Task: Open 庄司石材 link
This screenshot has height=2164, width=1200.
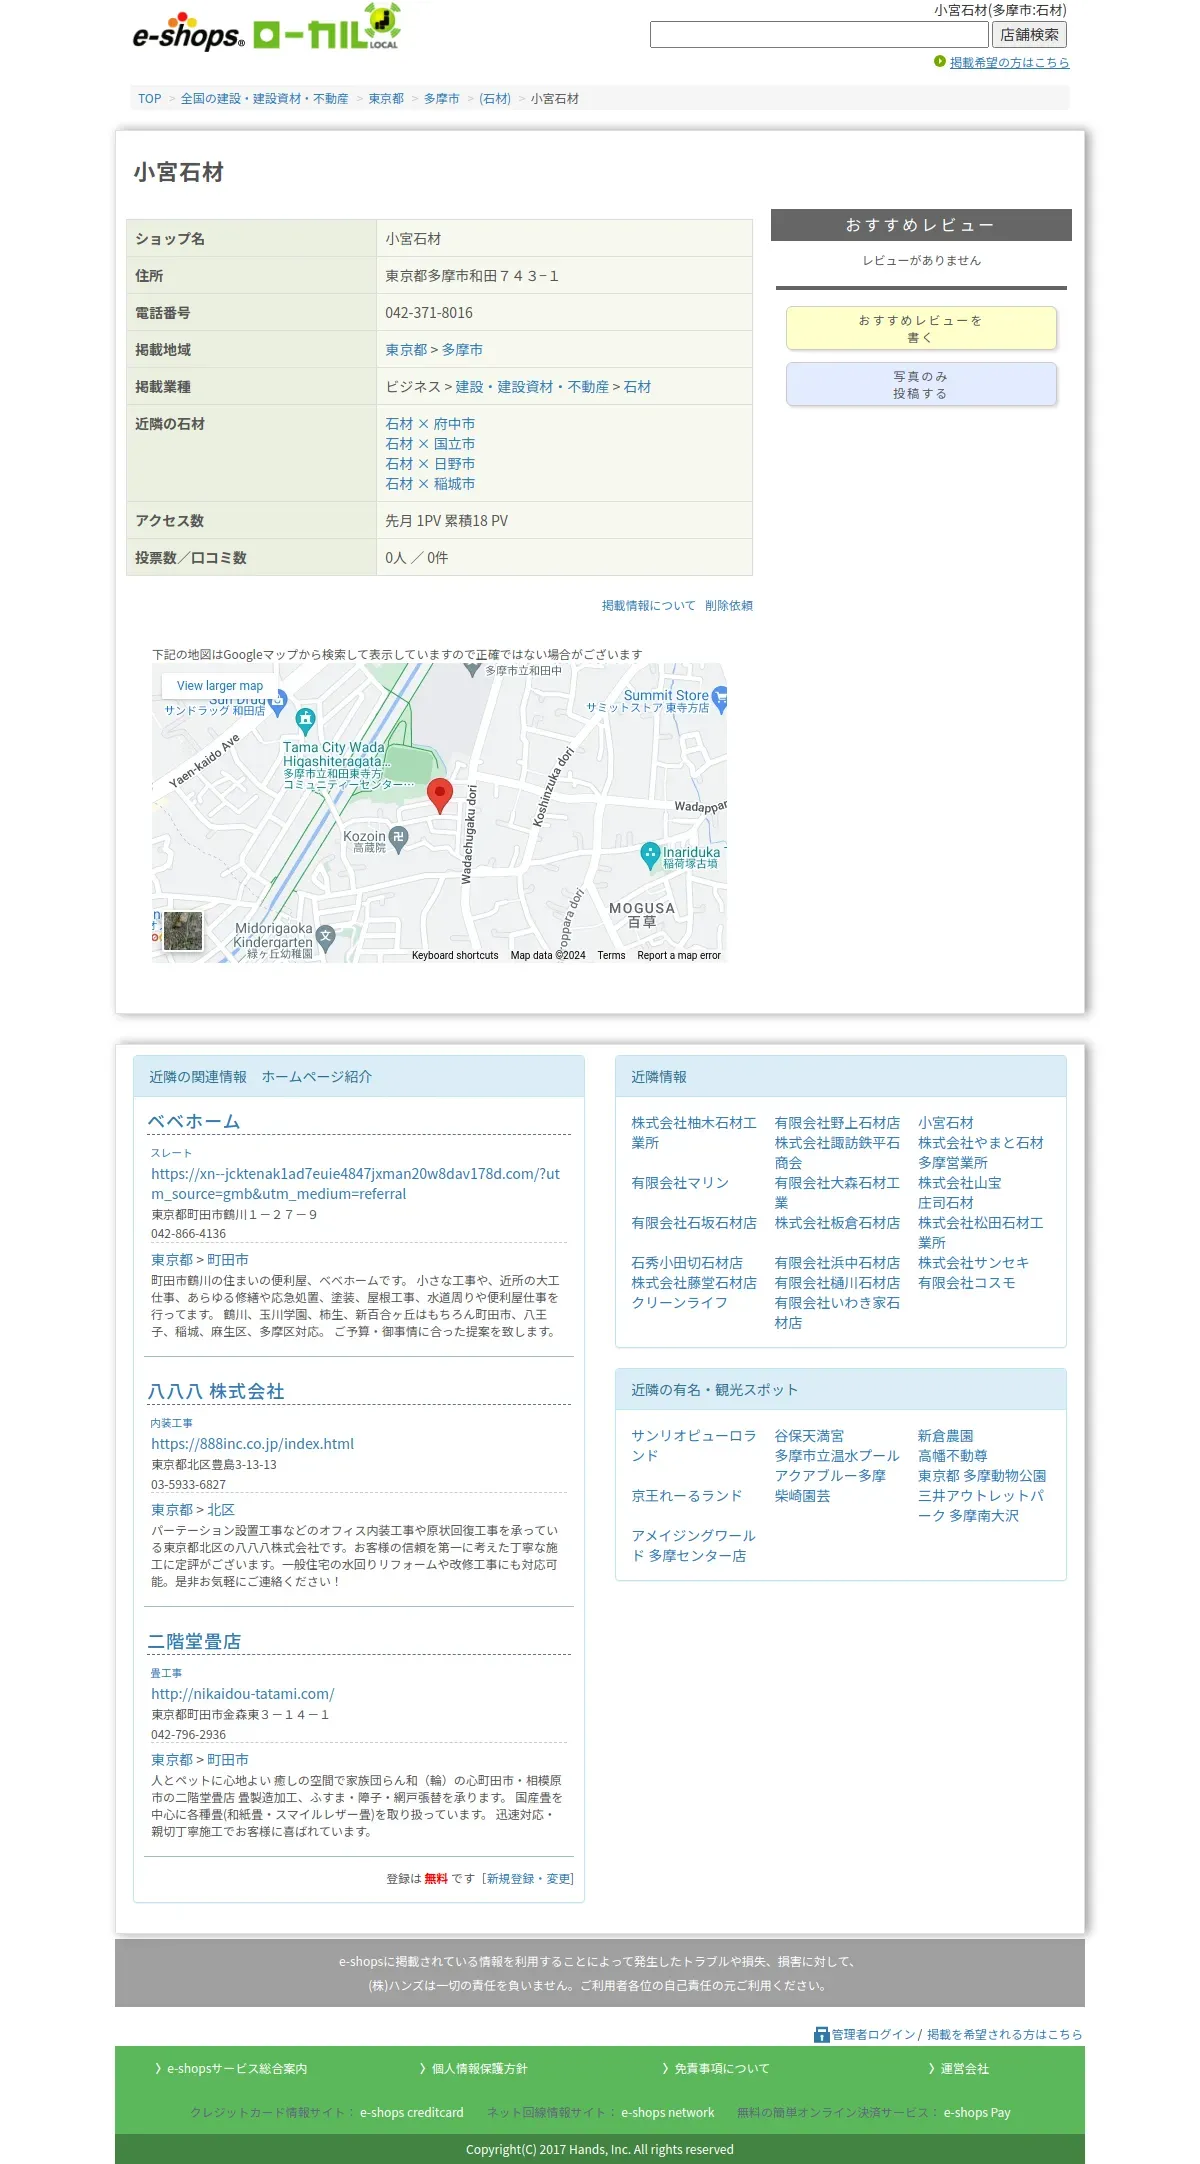Action: pos(946,1203)
